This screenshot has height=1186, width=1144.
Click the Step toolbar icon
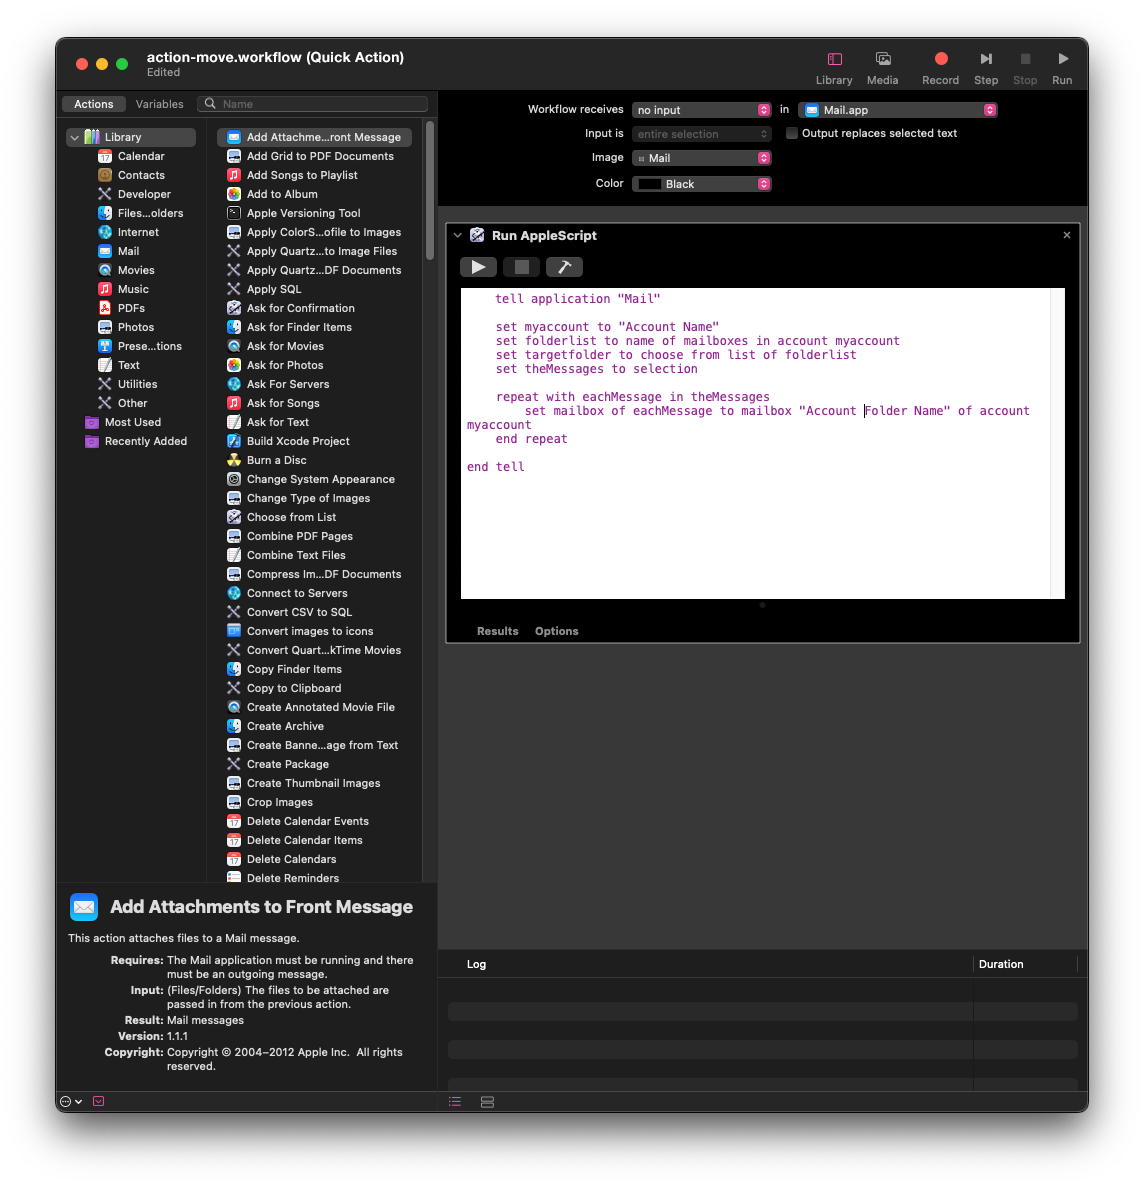[x=986, y=59]
